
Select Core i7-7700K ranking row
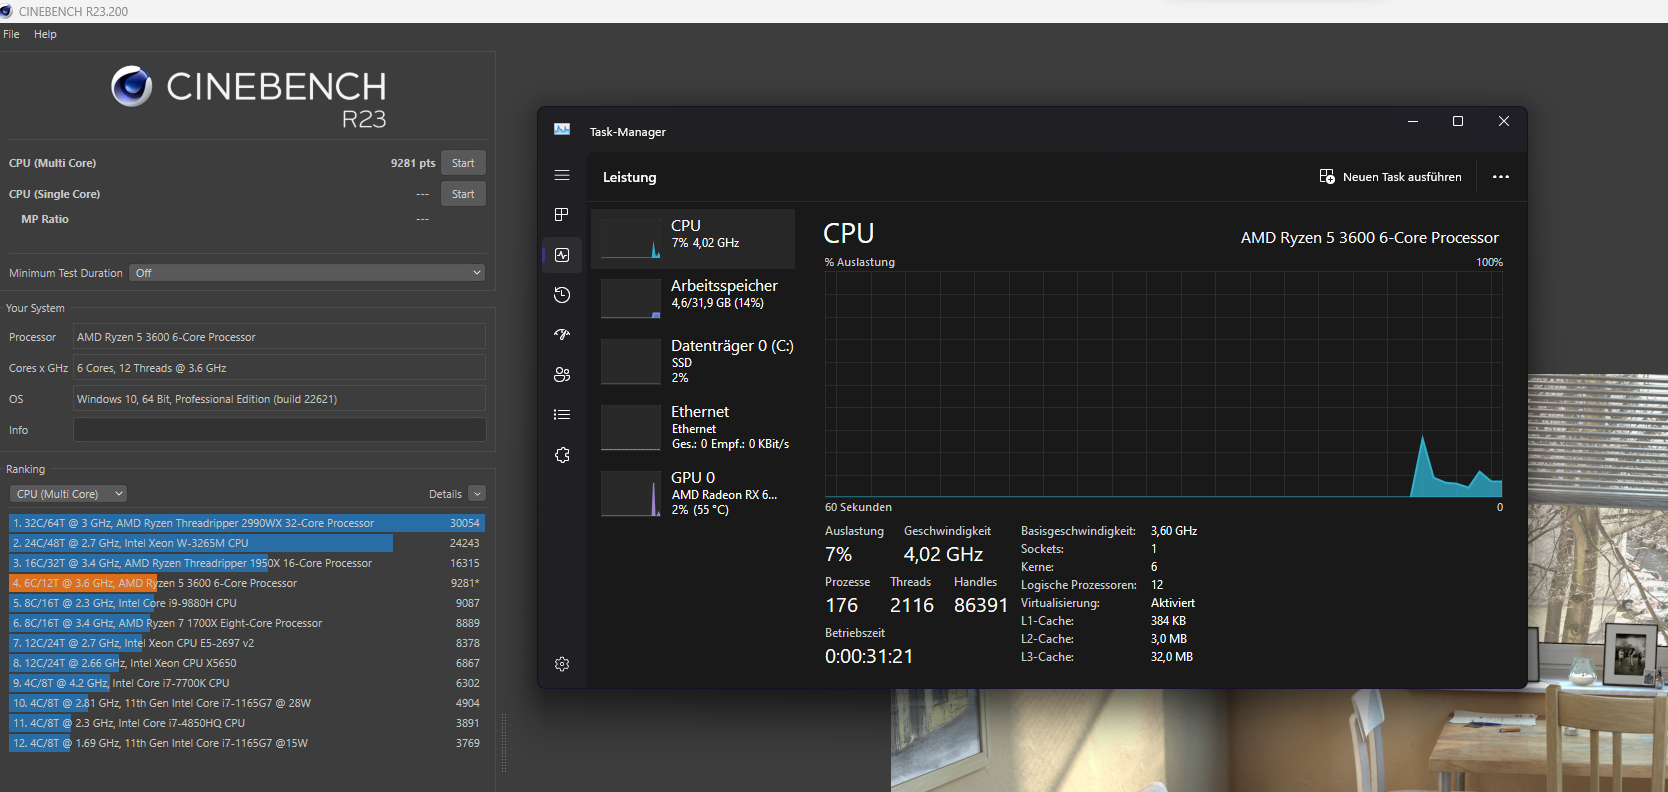246,683
